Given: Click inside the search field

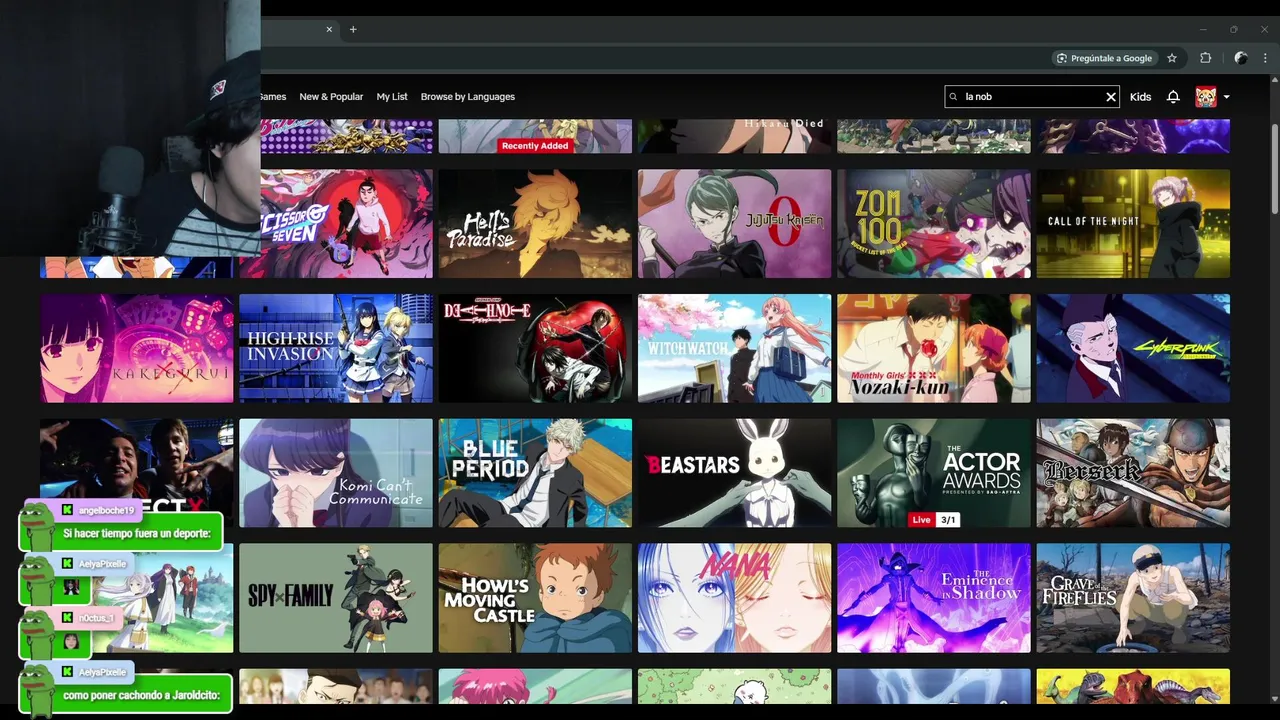Looking at the screenshot, I should tap(1032, 97).
